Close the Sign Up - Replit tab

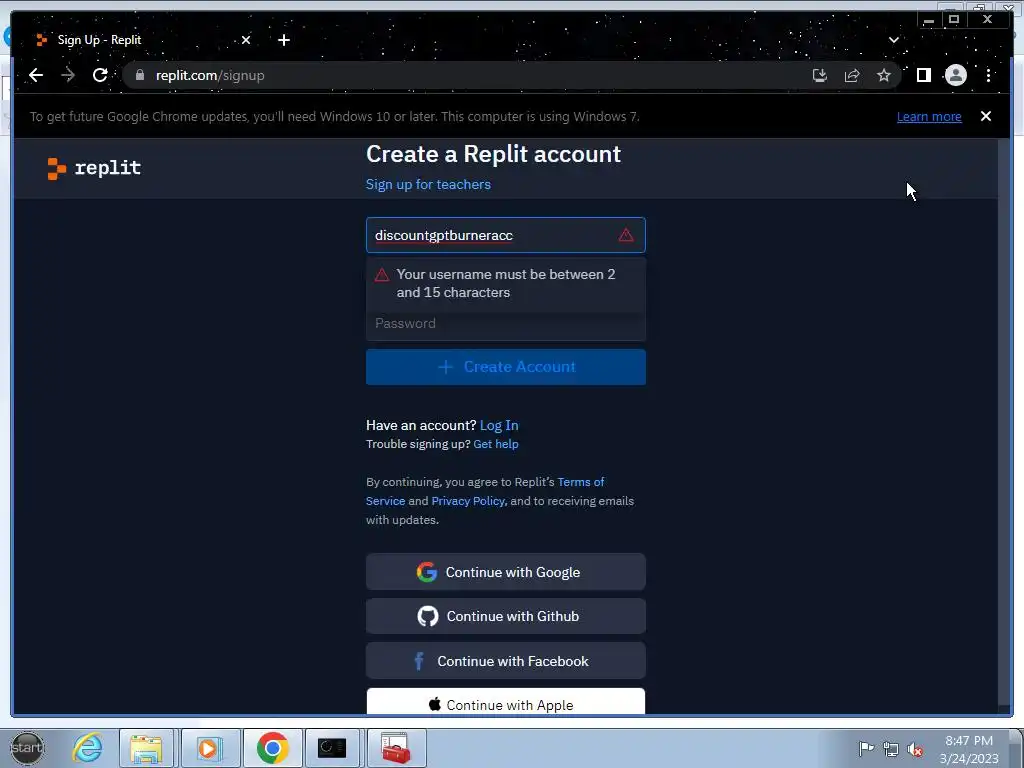tap(246, 40)
